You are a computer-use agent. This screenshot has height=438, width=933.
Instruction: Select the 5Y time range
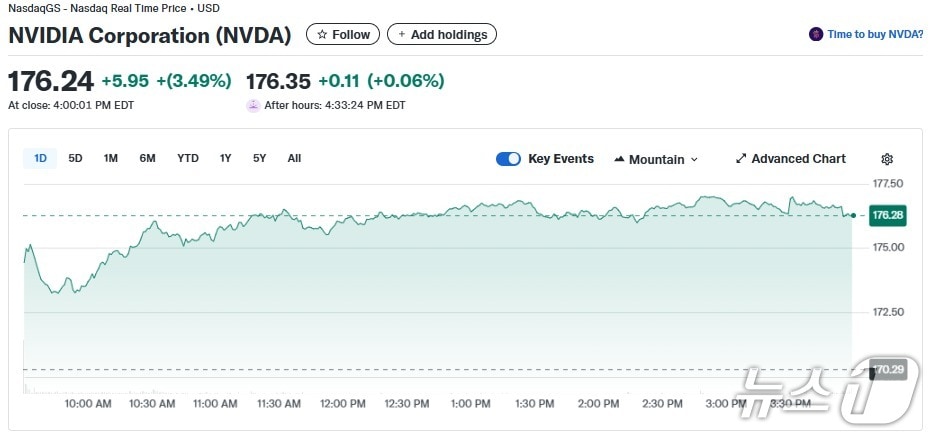pyautogui.click(x=260, y=158)
